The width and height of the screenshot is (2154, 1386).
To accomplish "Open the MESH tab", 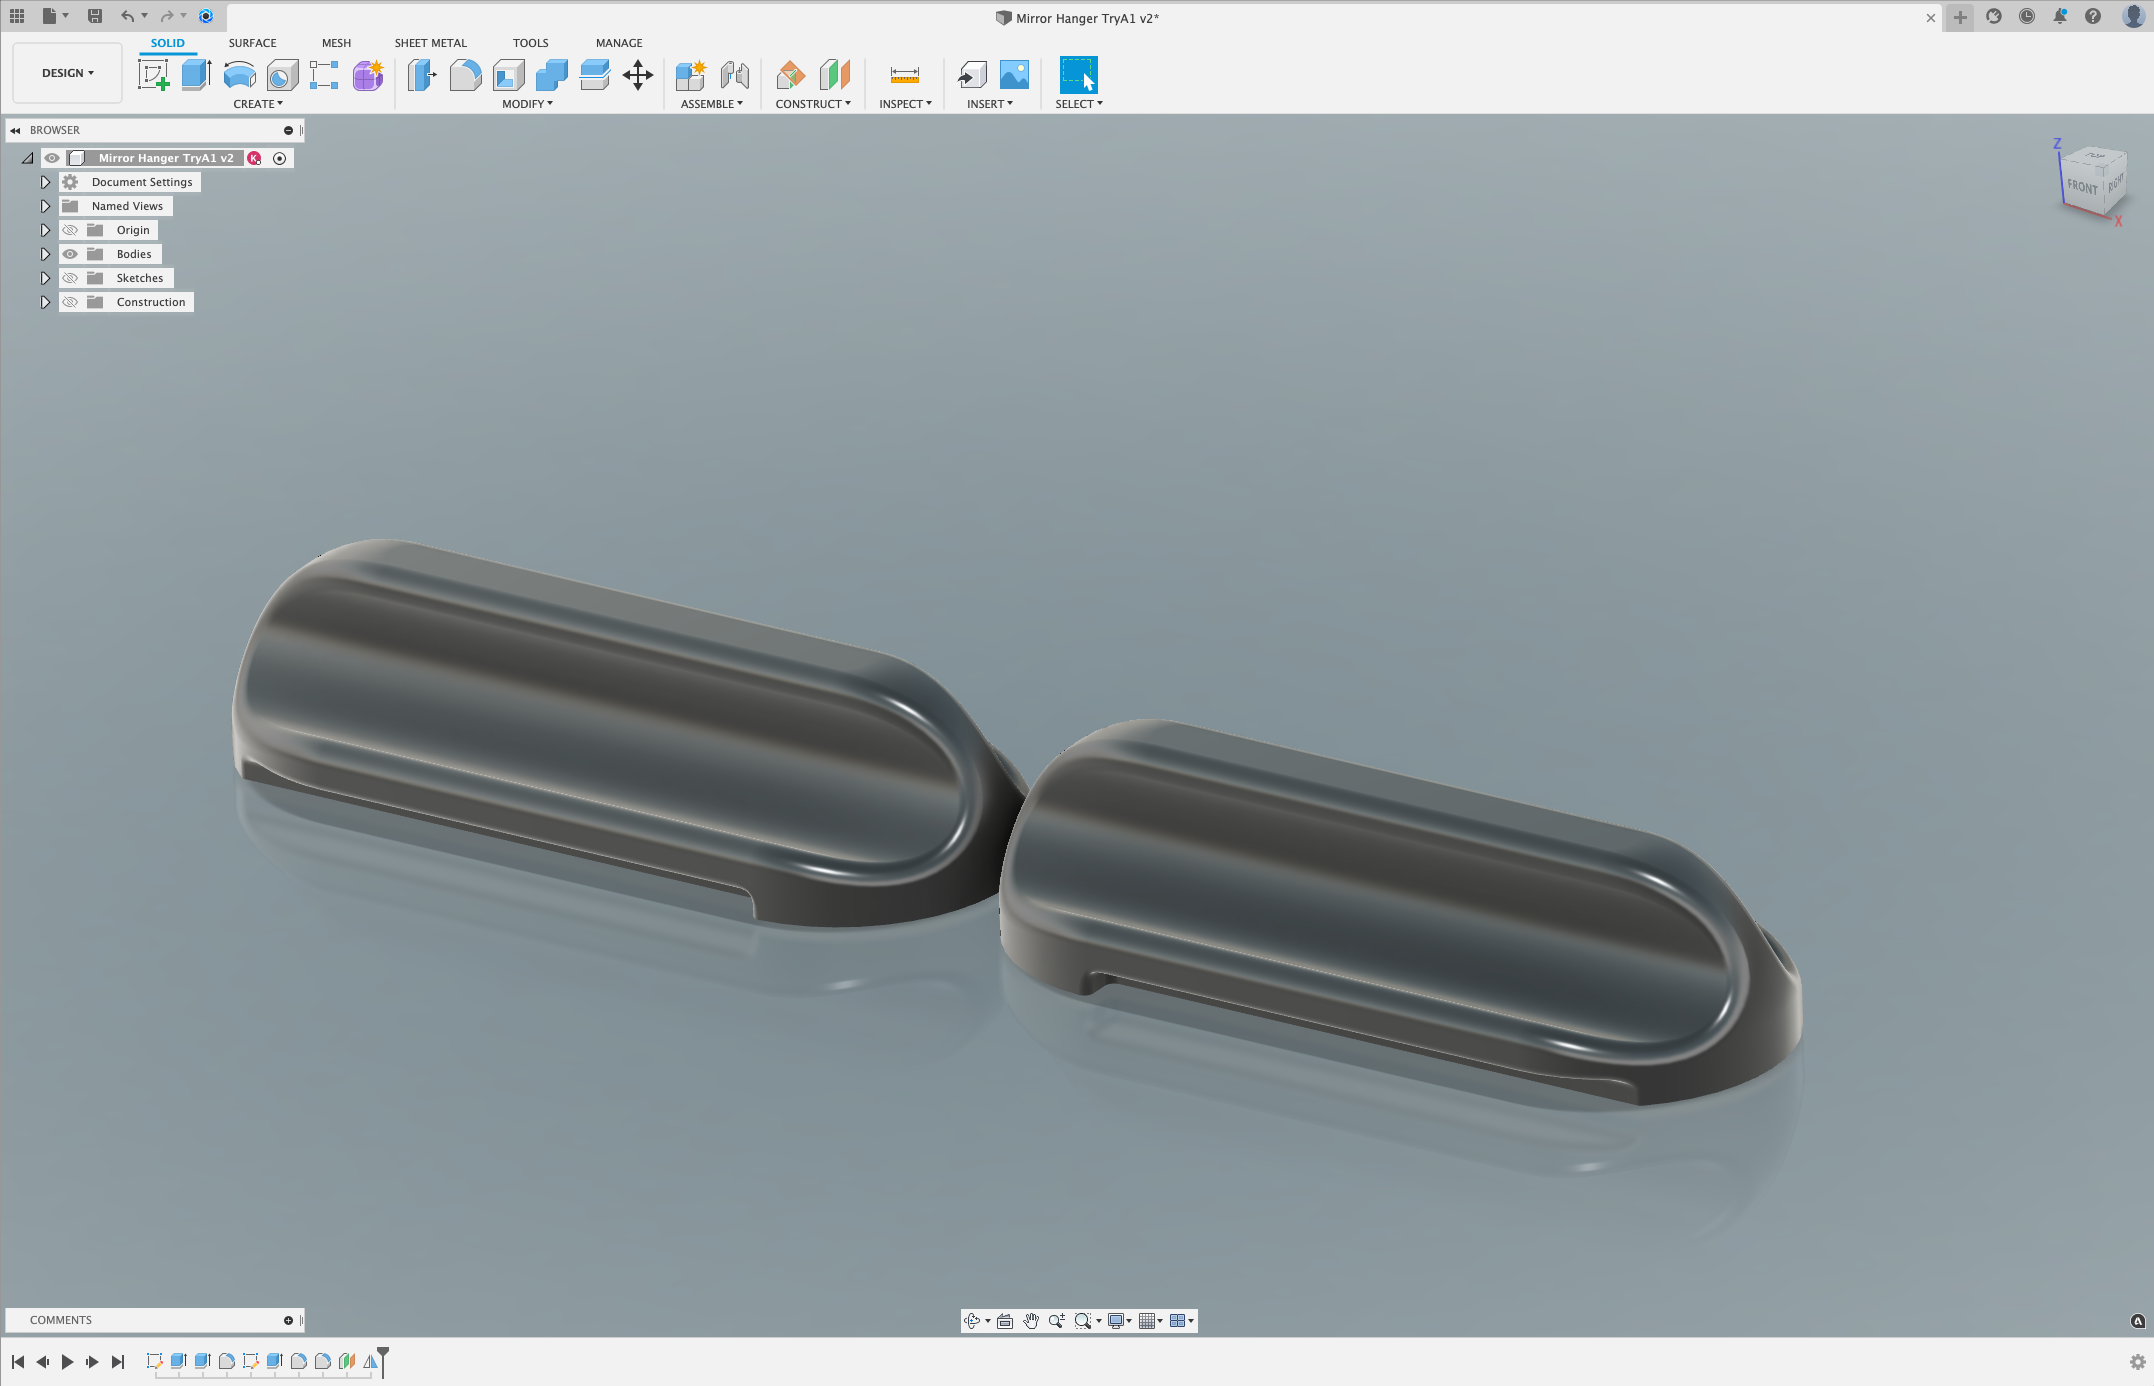I will (x=334, y=42).
